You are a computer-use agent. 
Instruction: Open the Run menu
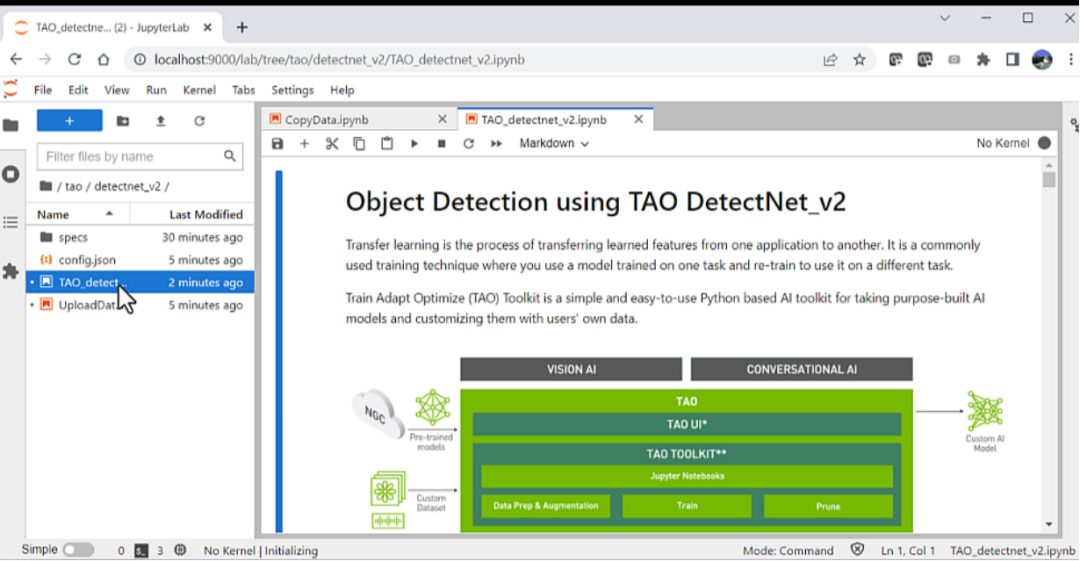coord(156,90)
